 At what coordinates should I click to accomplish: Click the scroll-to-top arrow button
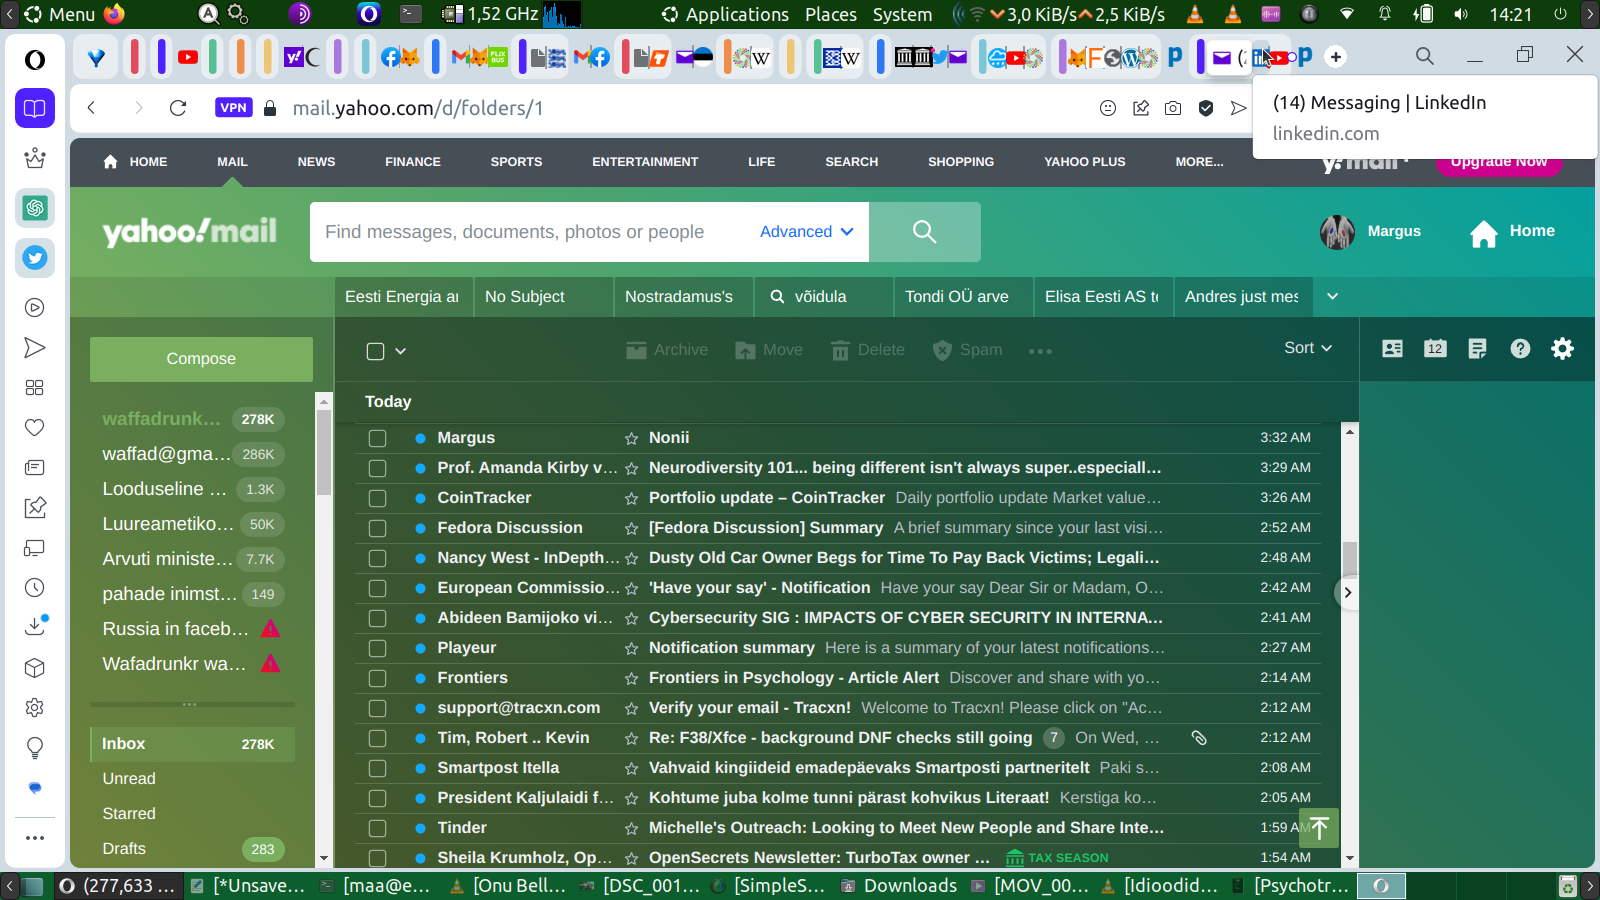click(x=1319, y=827)
